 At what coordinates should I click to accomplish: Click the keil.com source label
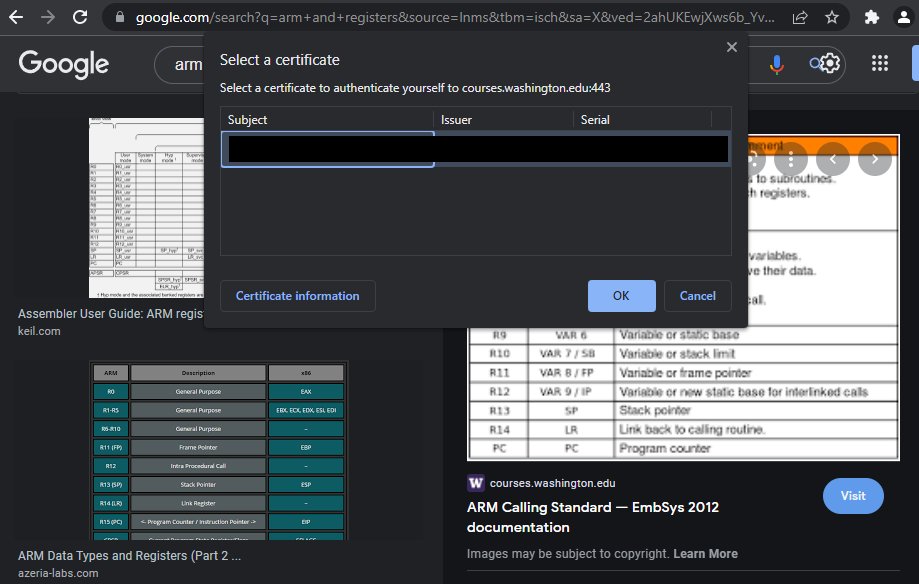39,331
